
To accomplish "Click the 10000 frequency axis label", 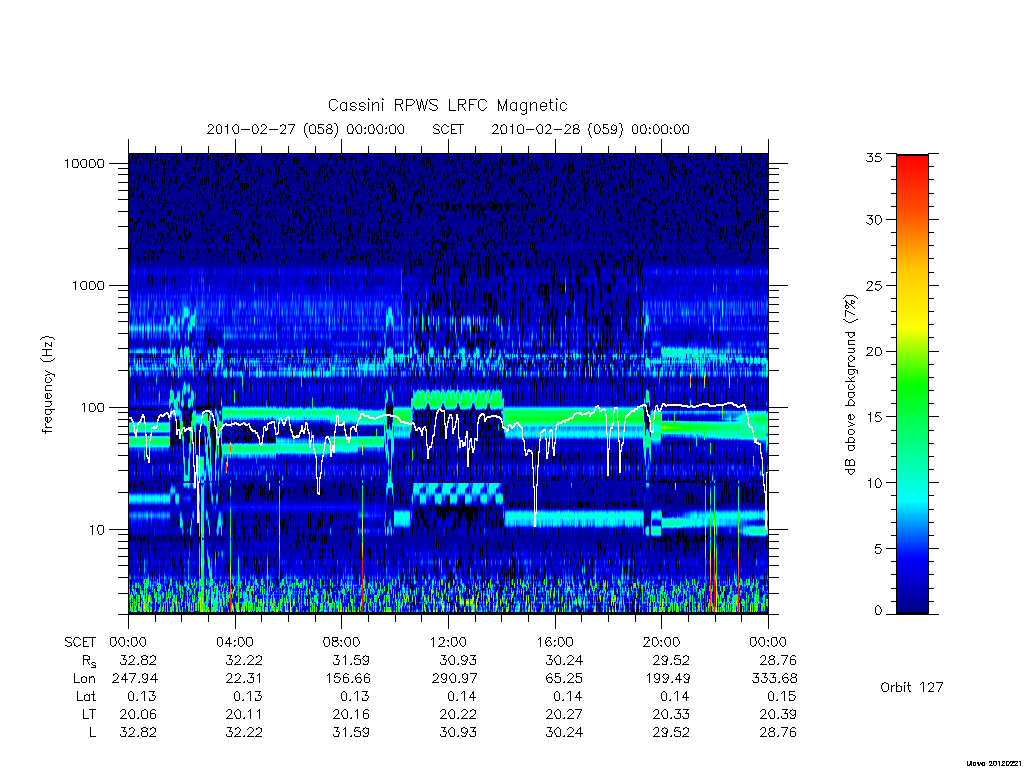I will 84,163.
